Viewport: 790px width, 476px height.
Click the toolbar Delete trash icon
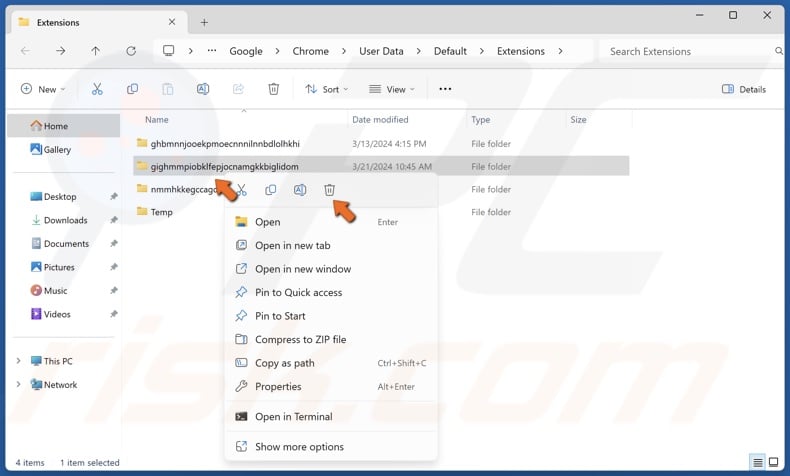[x=274, y=89]
